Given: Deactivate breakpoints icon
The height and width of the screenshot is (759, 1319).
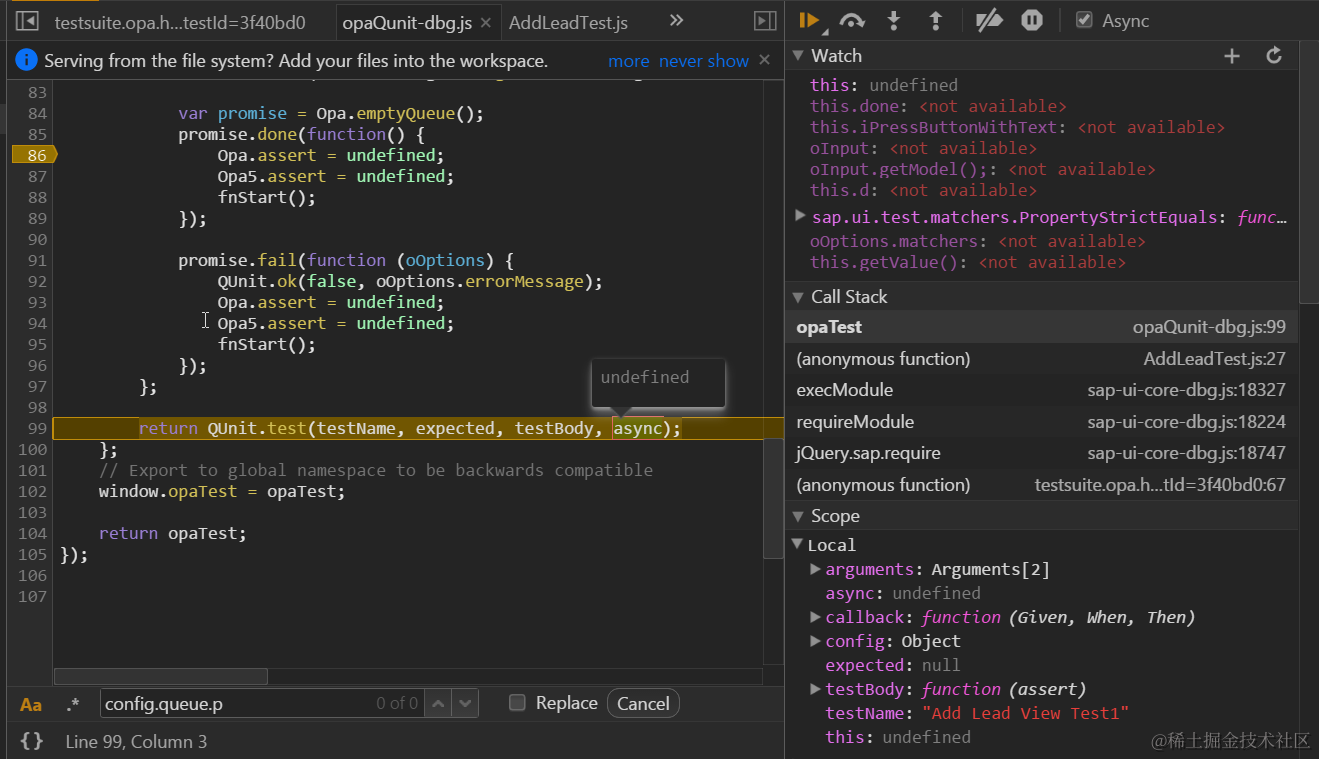Looking at the screenshot, I should tap(988, 20).
